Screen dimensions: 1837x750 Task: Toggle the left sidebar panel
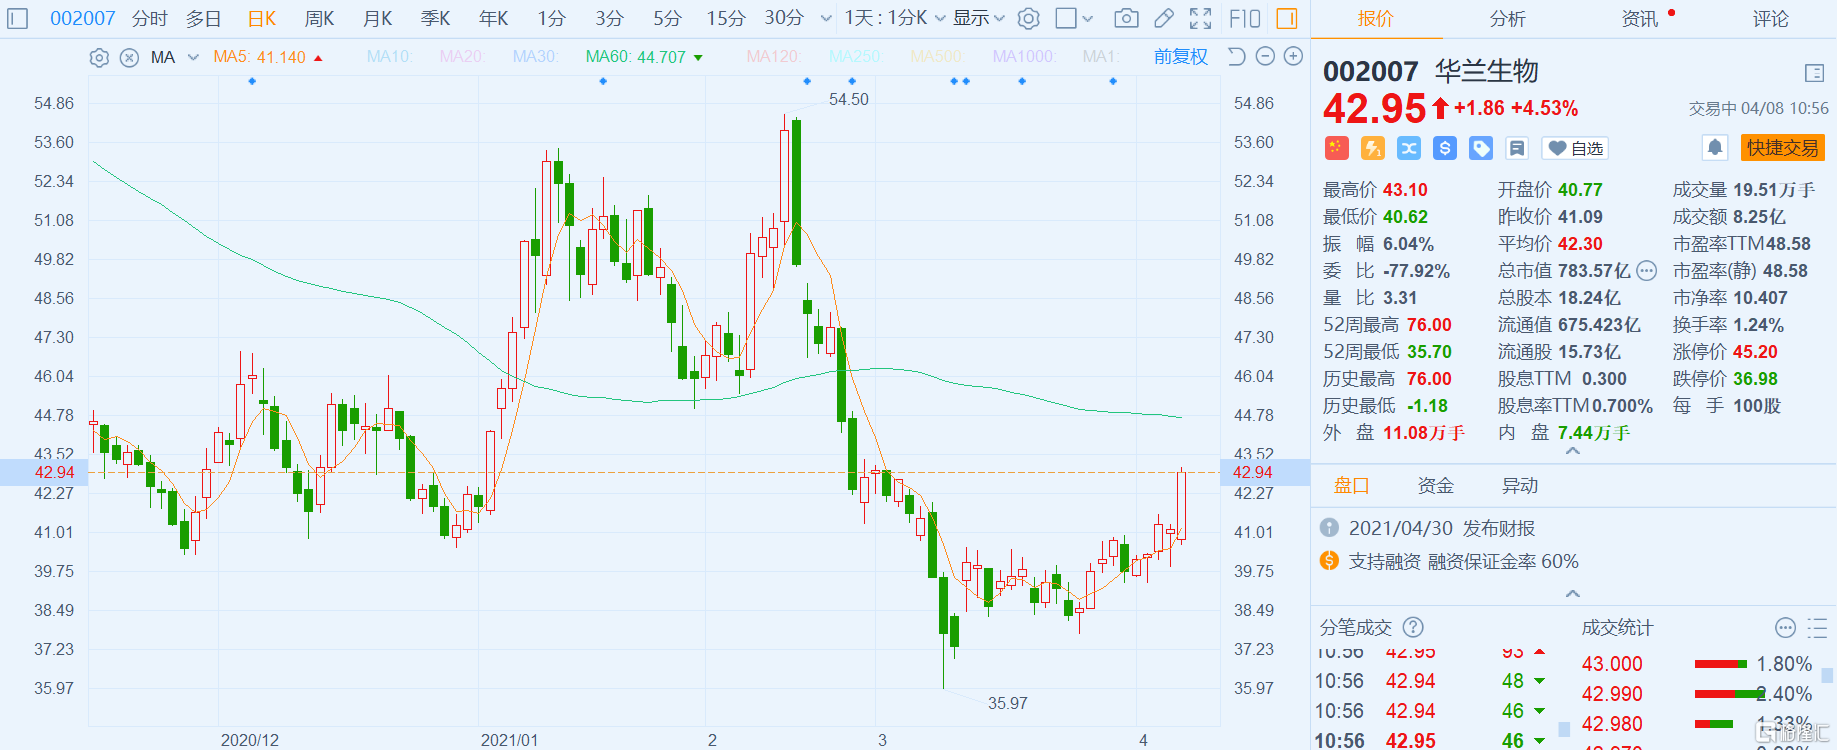[18, 18]
